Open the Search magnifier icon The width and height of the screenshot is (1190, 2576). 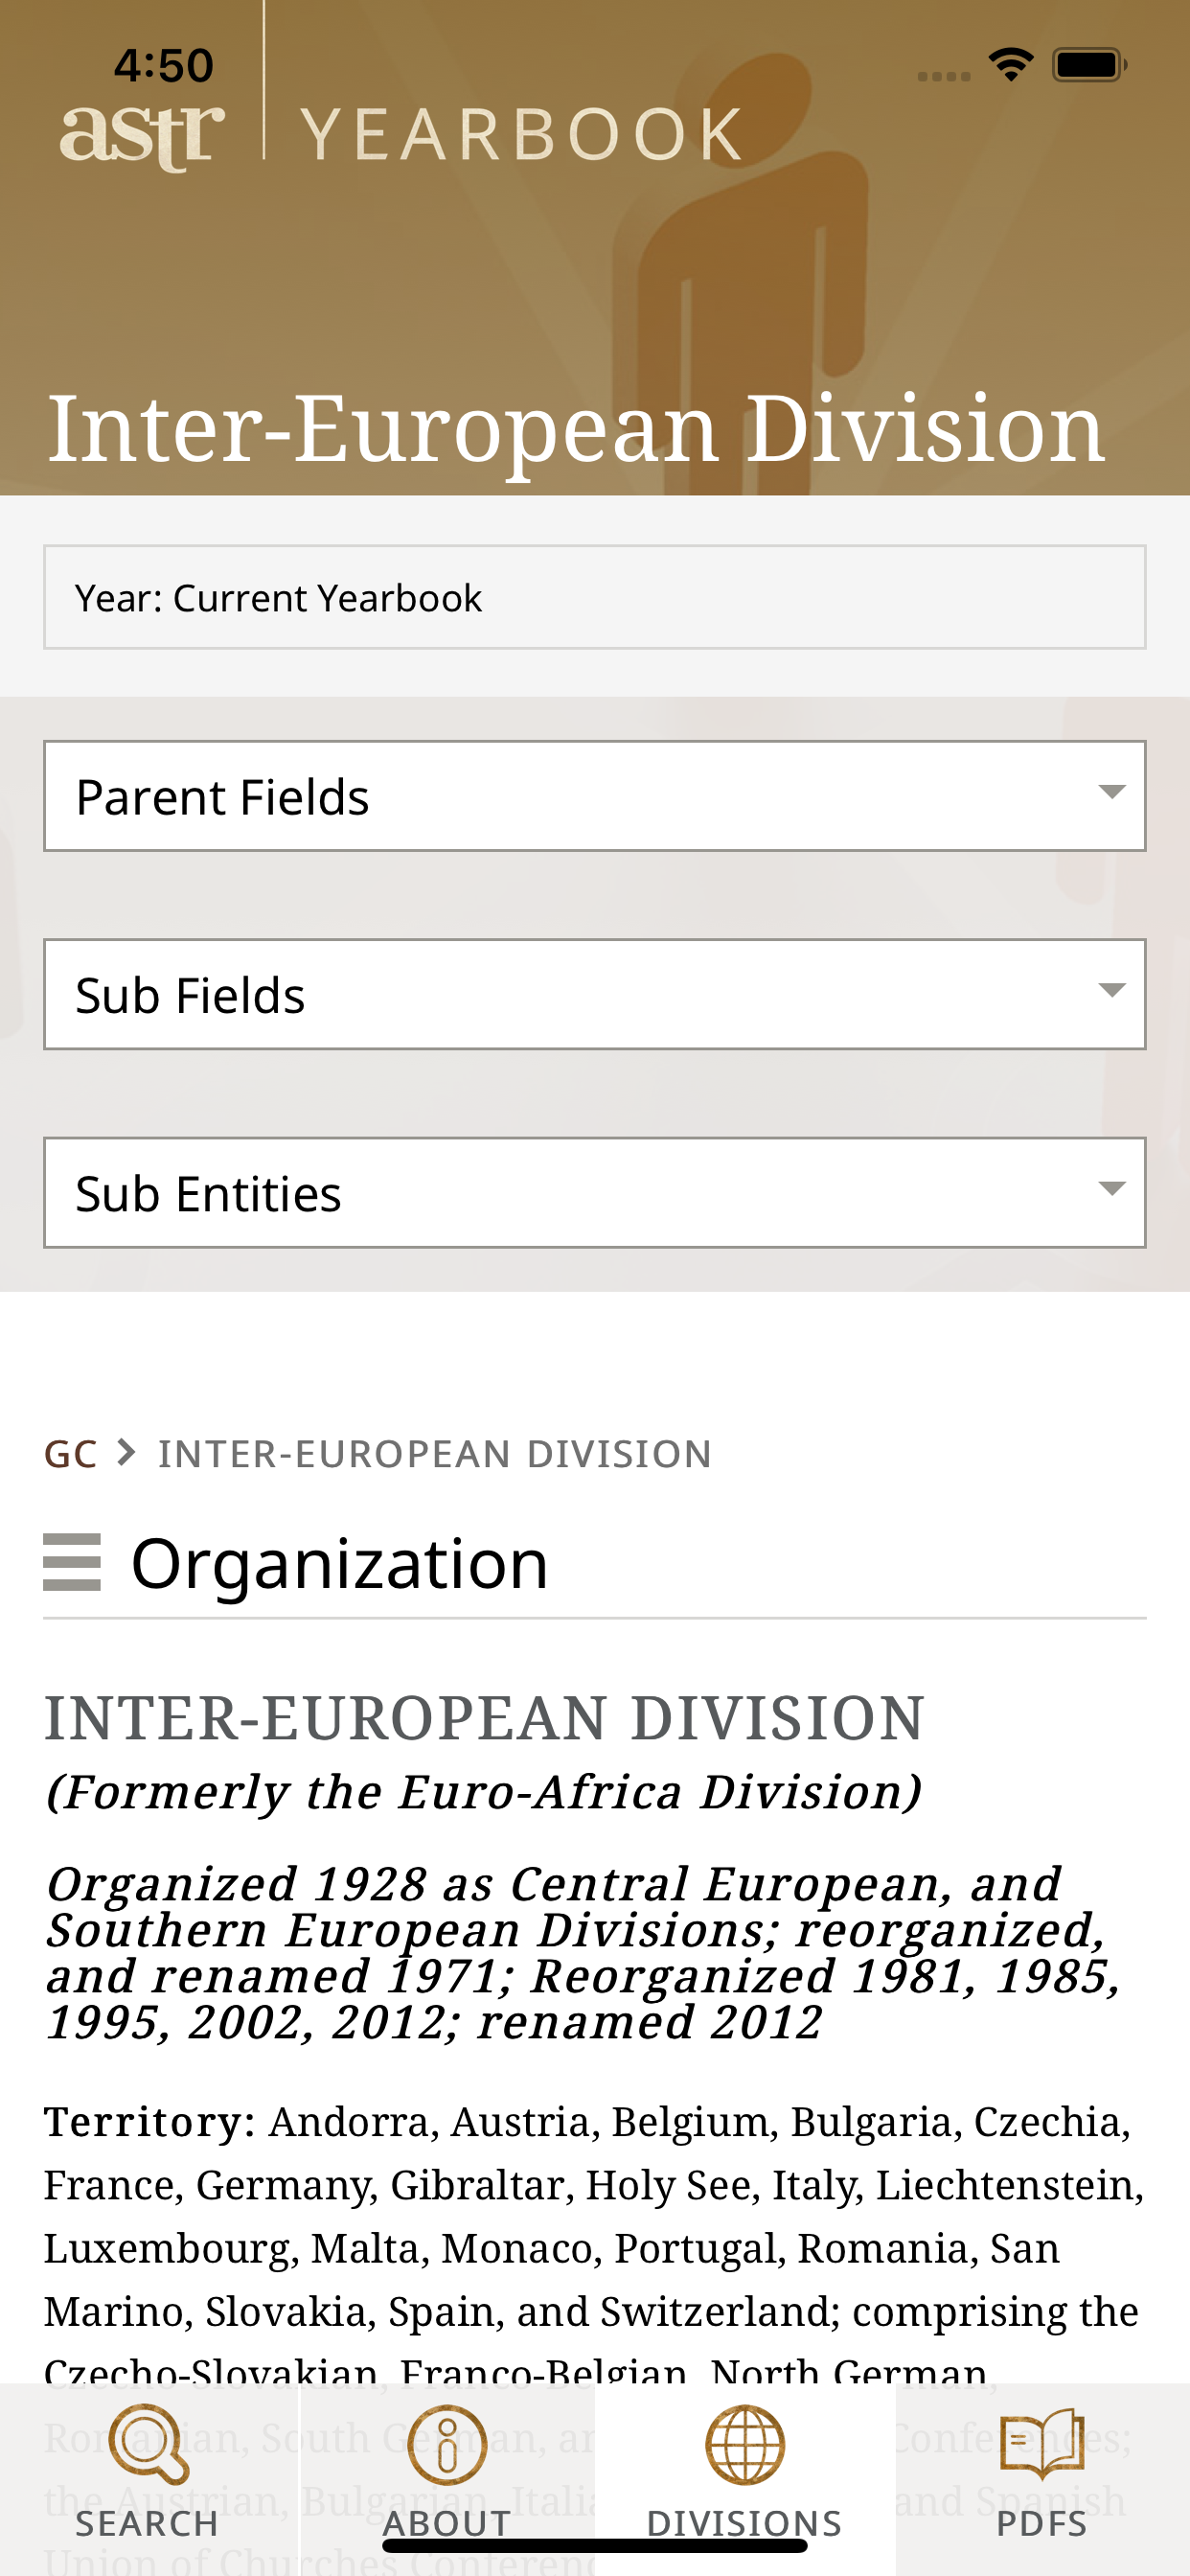(x=148, y=2444)
